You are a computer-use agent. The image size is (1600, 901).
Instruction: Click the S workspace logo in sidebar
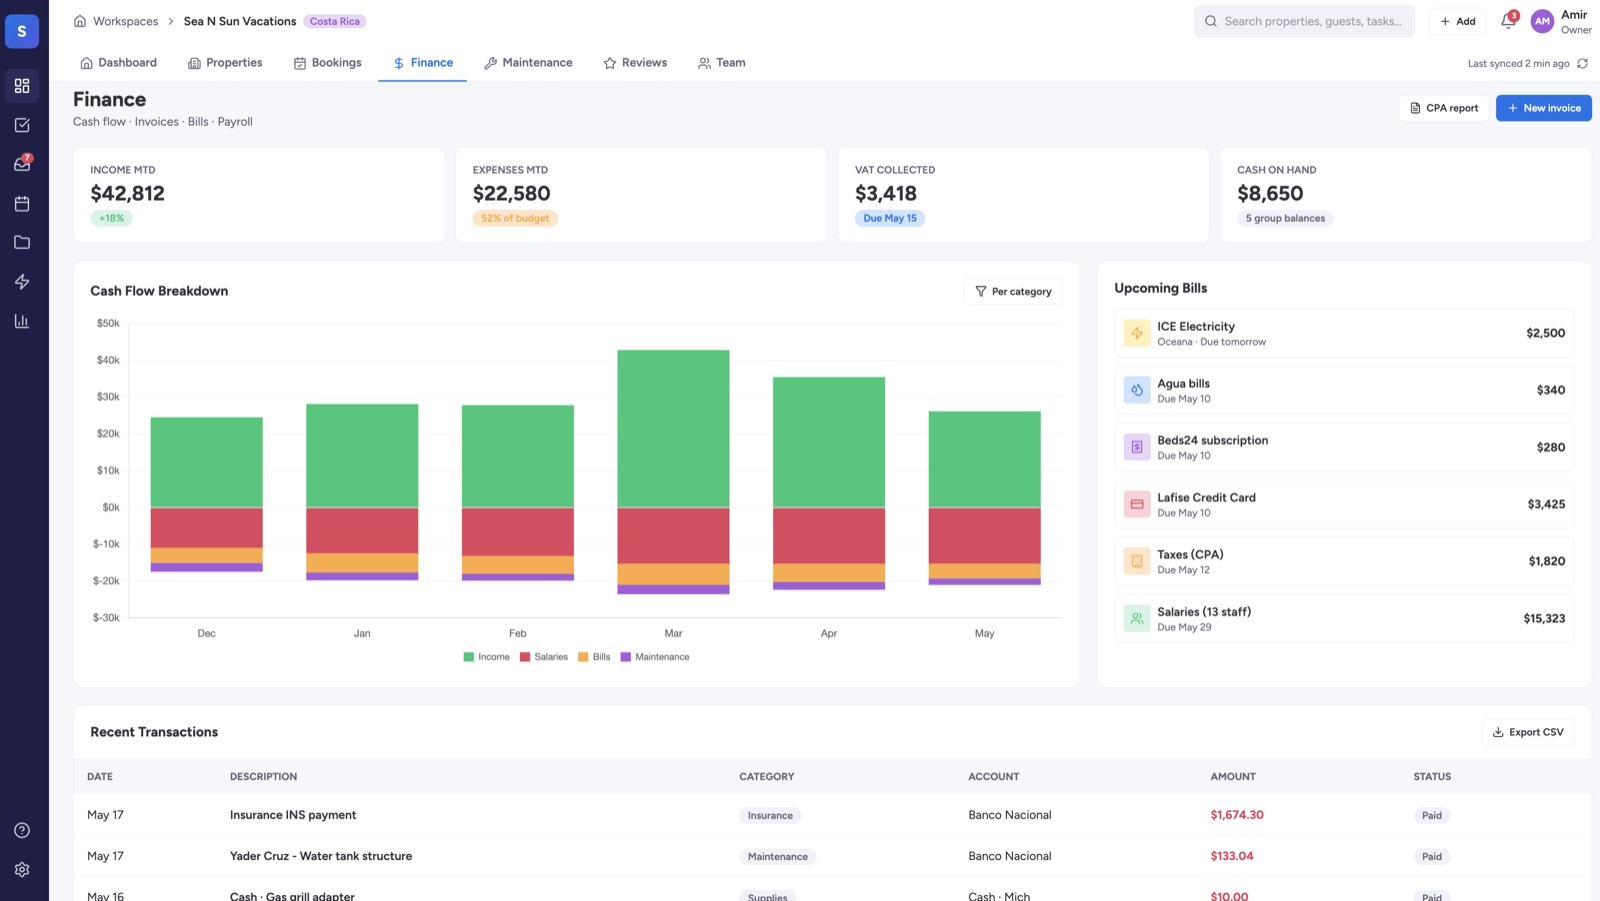22,31
